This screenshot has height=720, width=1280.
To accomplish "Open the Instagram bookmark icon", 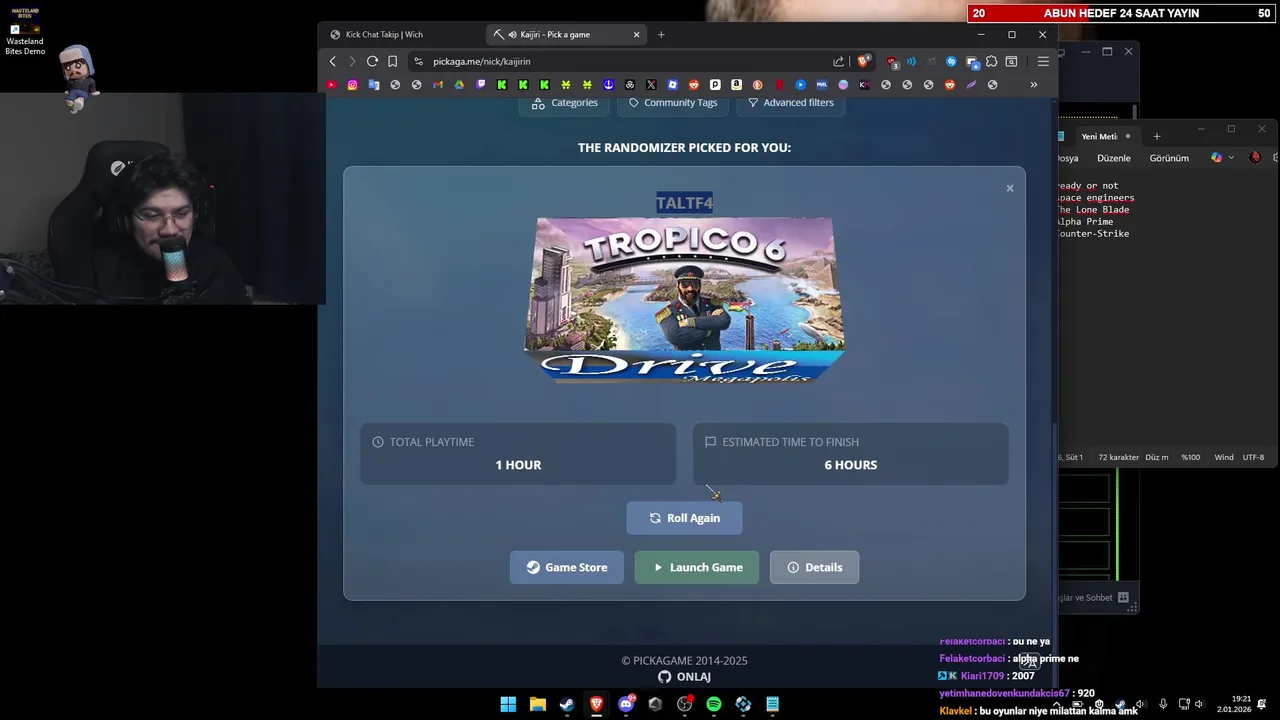I will 352,85.
